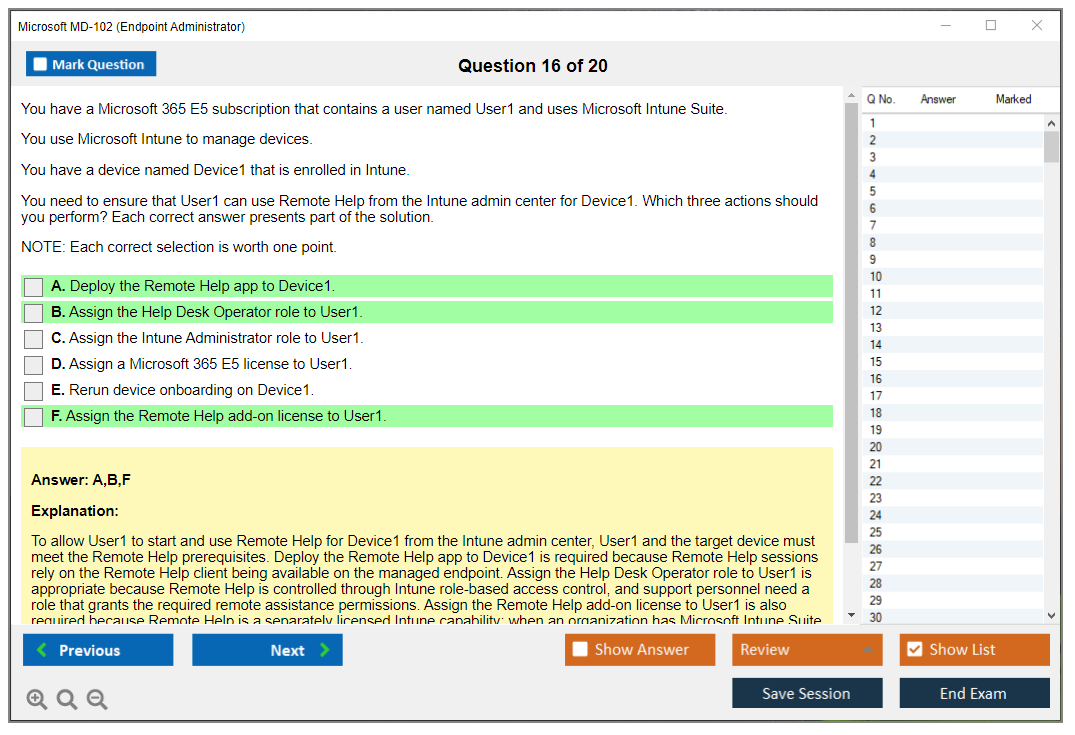The image size is (1075, 735).
Task: Click the End Exam button
Action: tap(974, 693)
